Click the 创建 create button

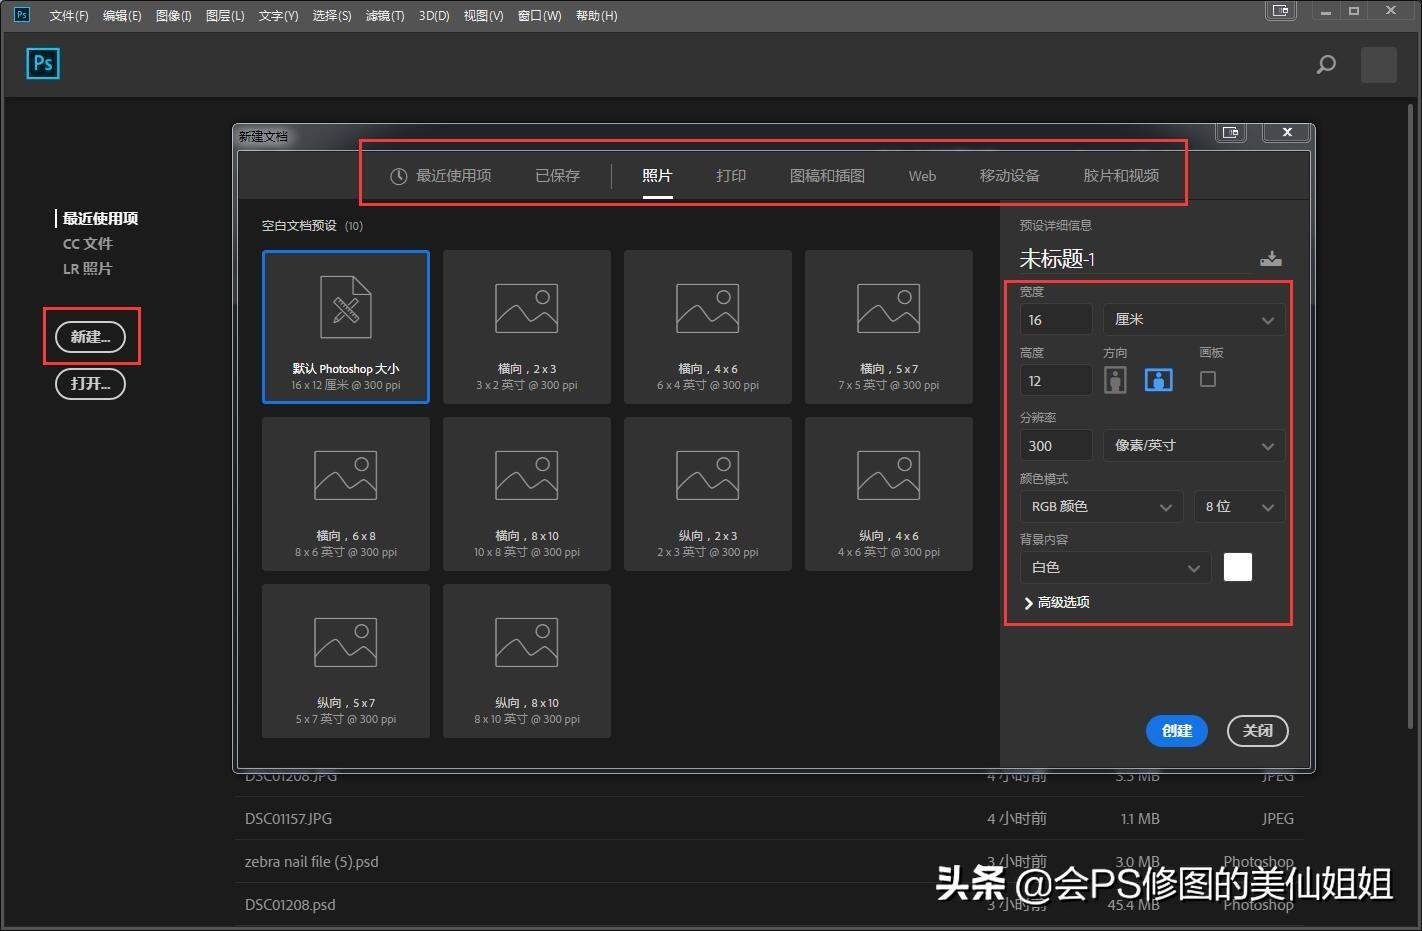click(1176, 731)
